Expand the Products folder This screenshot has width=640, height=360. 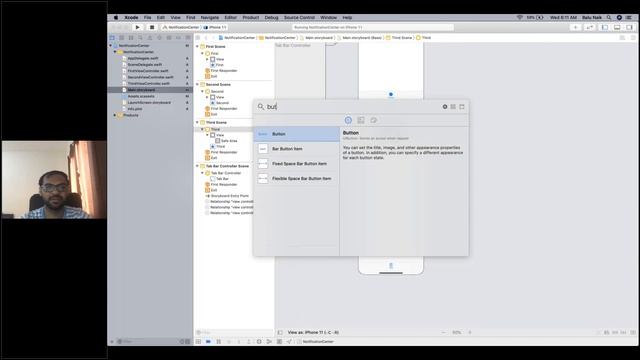[x=115, y=115]
